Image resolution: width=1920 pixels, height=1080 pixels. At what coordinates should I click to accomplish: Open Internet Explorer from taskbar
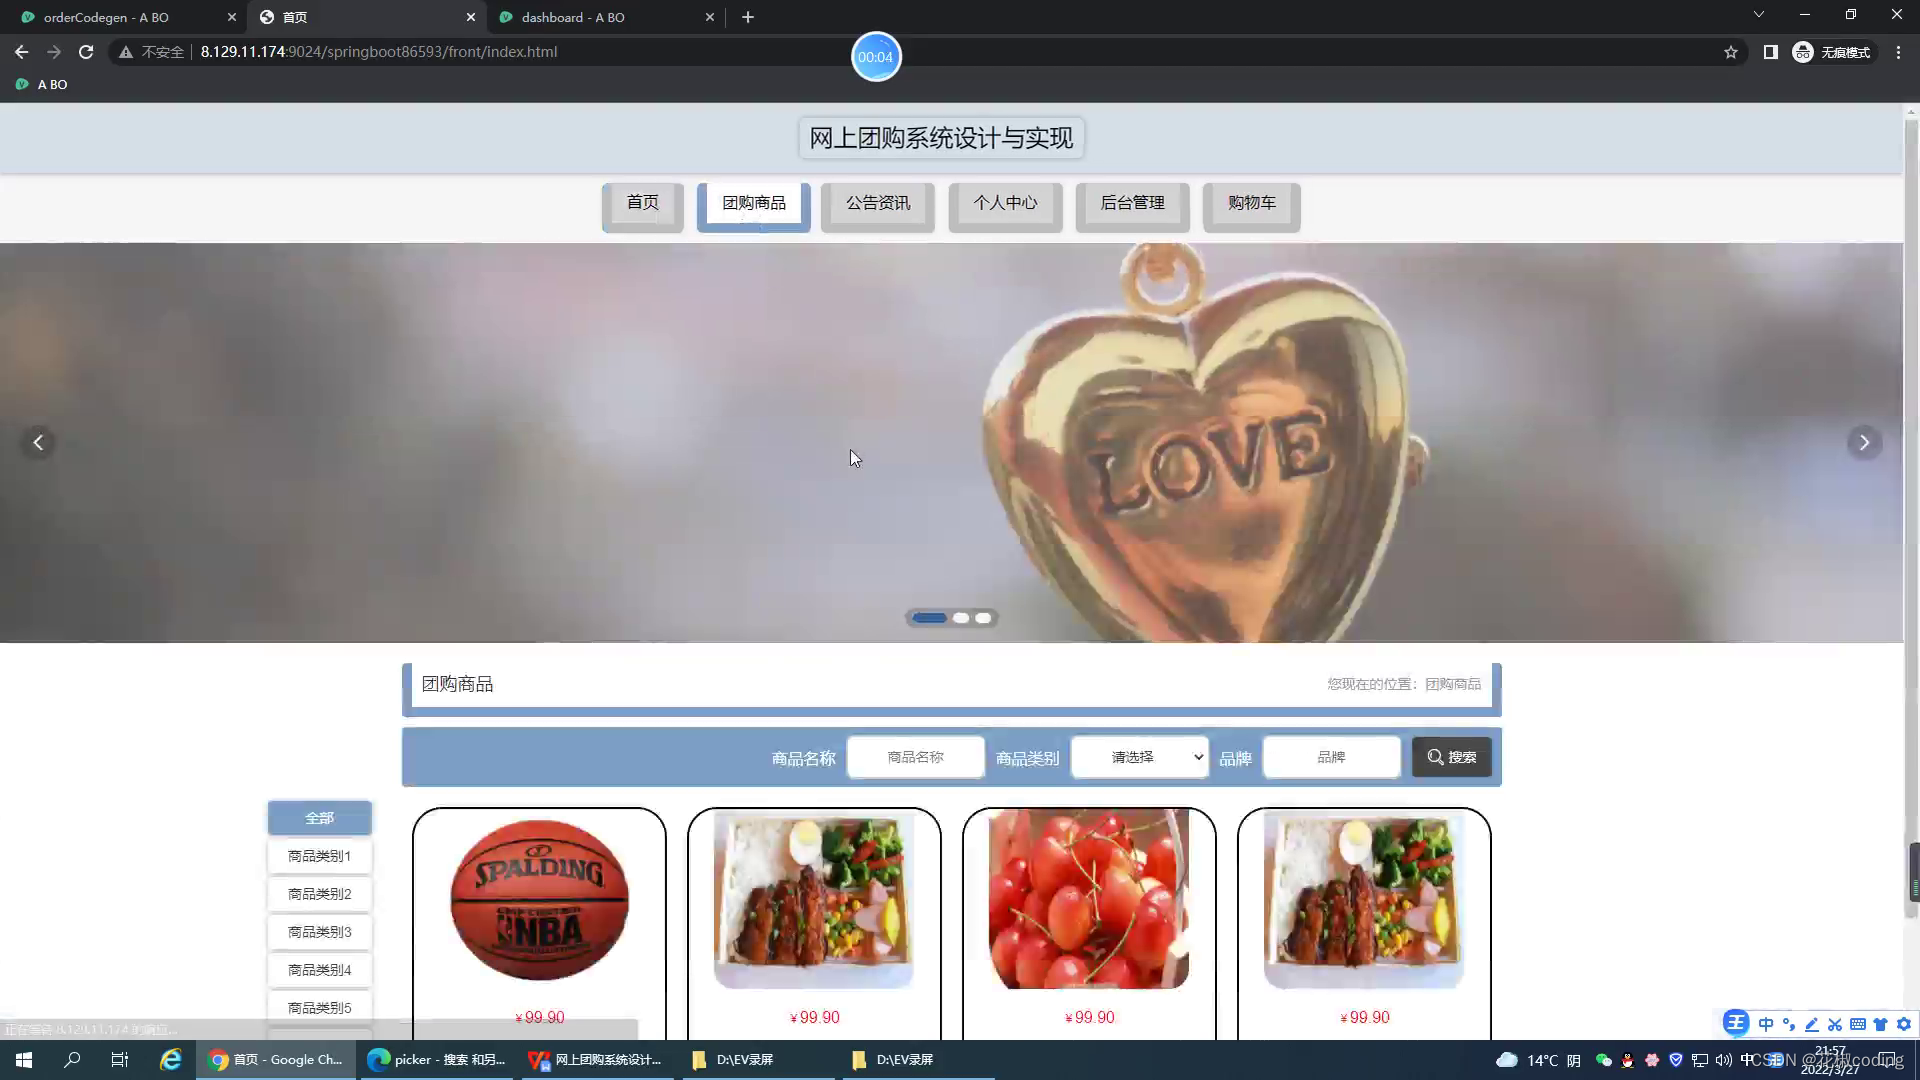click(171, 1060)
